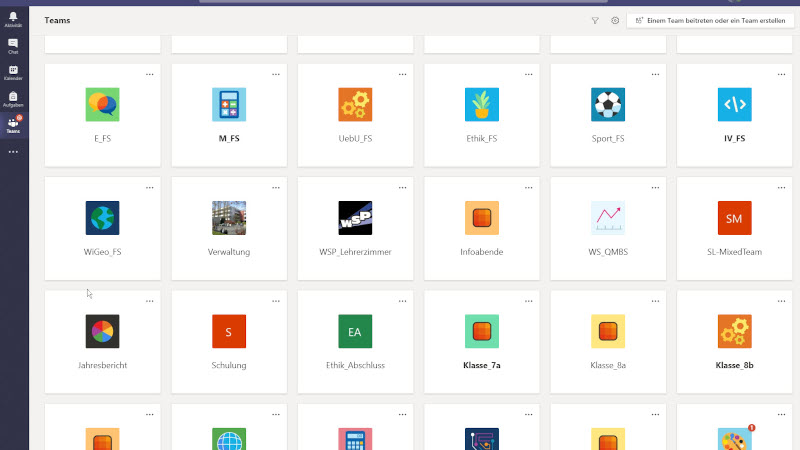Open the Klasse_8a team icon
This screenshot has width=800, height=450.
click(608, 331)
